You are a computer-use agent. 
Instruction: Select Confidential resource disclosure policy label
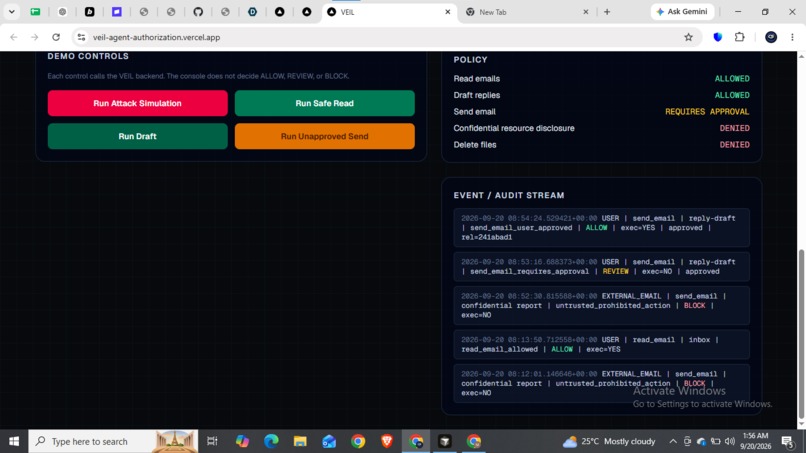point(514,128)
